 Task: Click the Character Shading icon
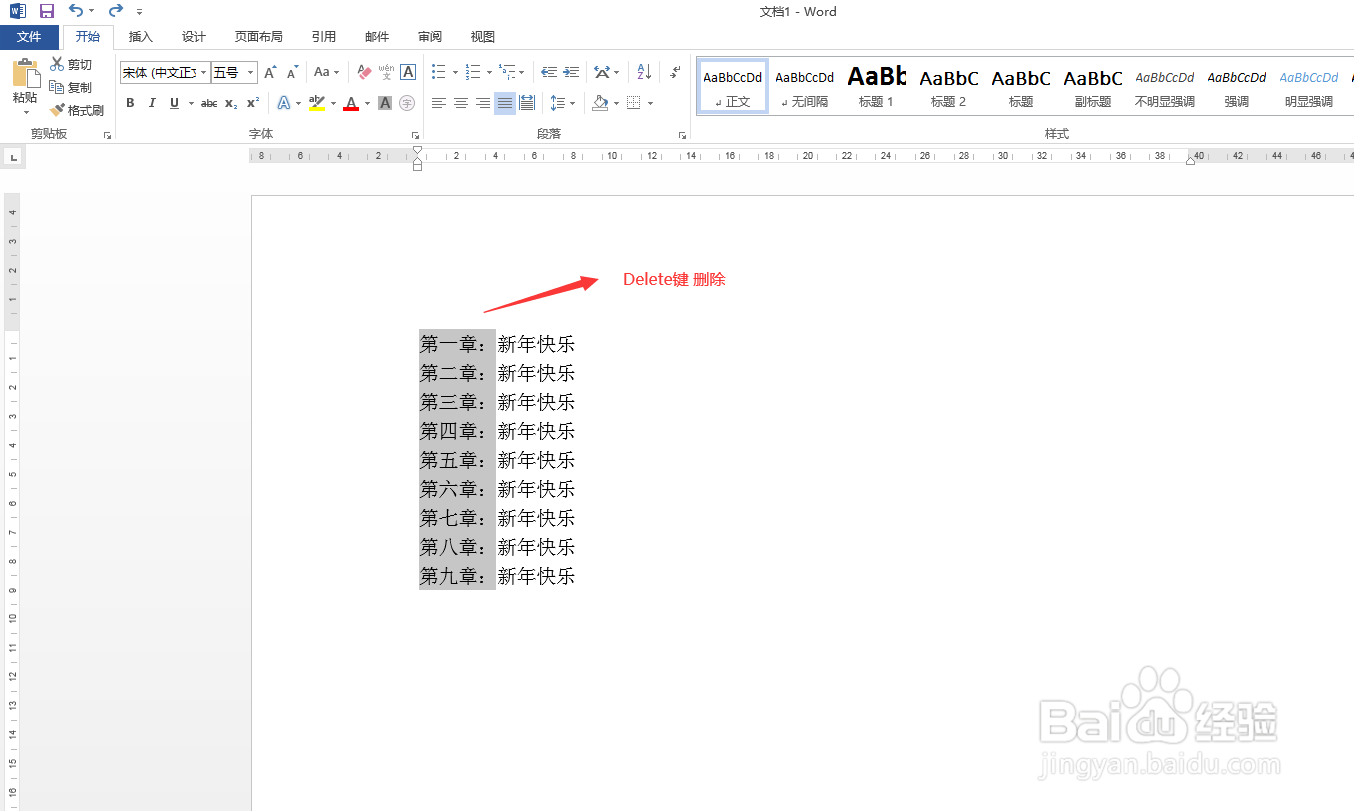[385, 103]
